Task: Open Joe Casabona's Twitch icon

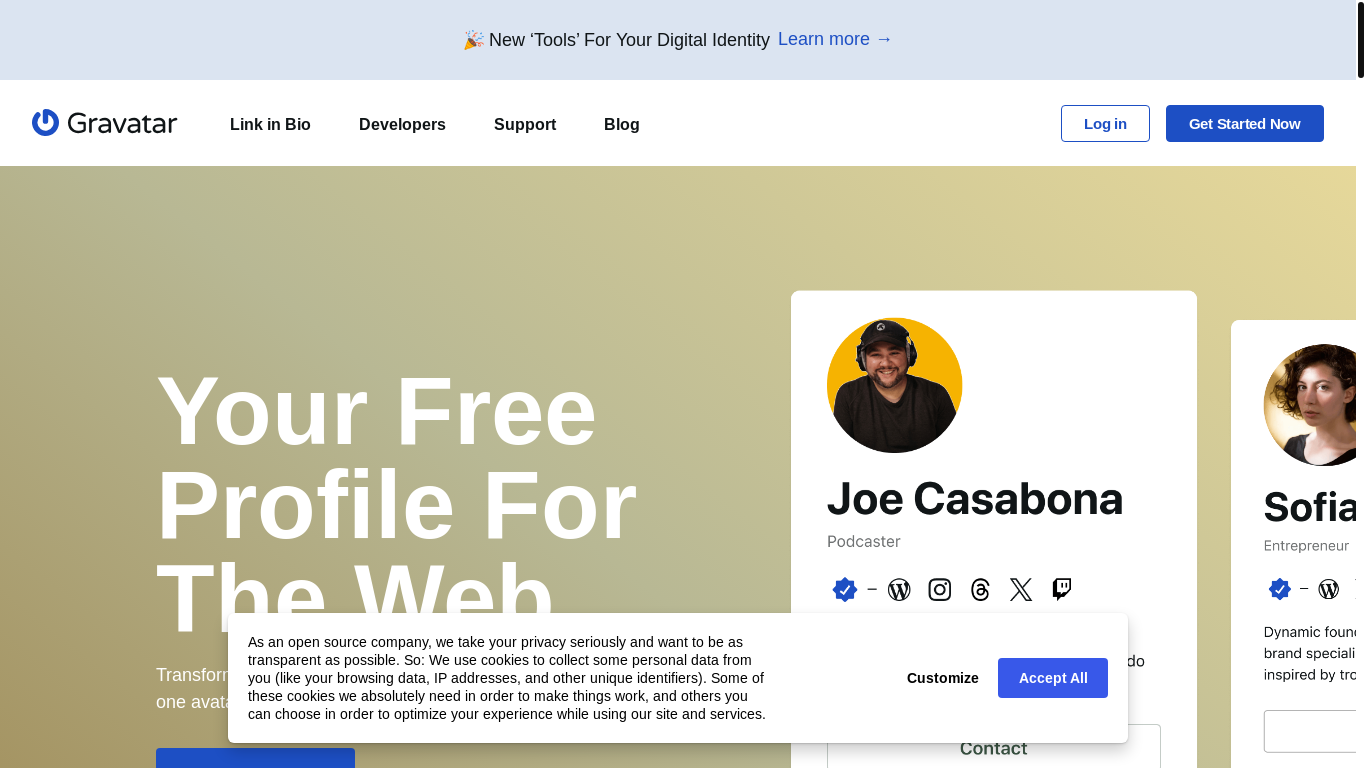Action: pyautogui.click(x=1062, y=589)
